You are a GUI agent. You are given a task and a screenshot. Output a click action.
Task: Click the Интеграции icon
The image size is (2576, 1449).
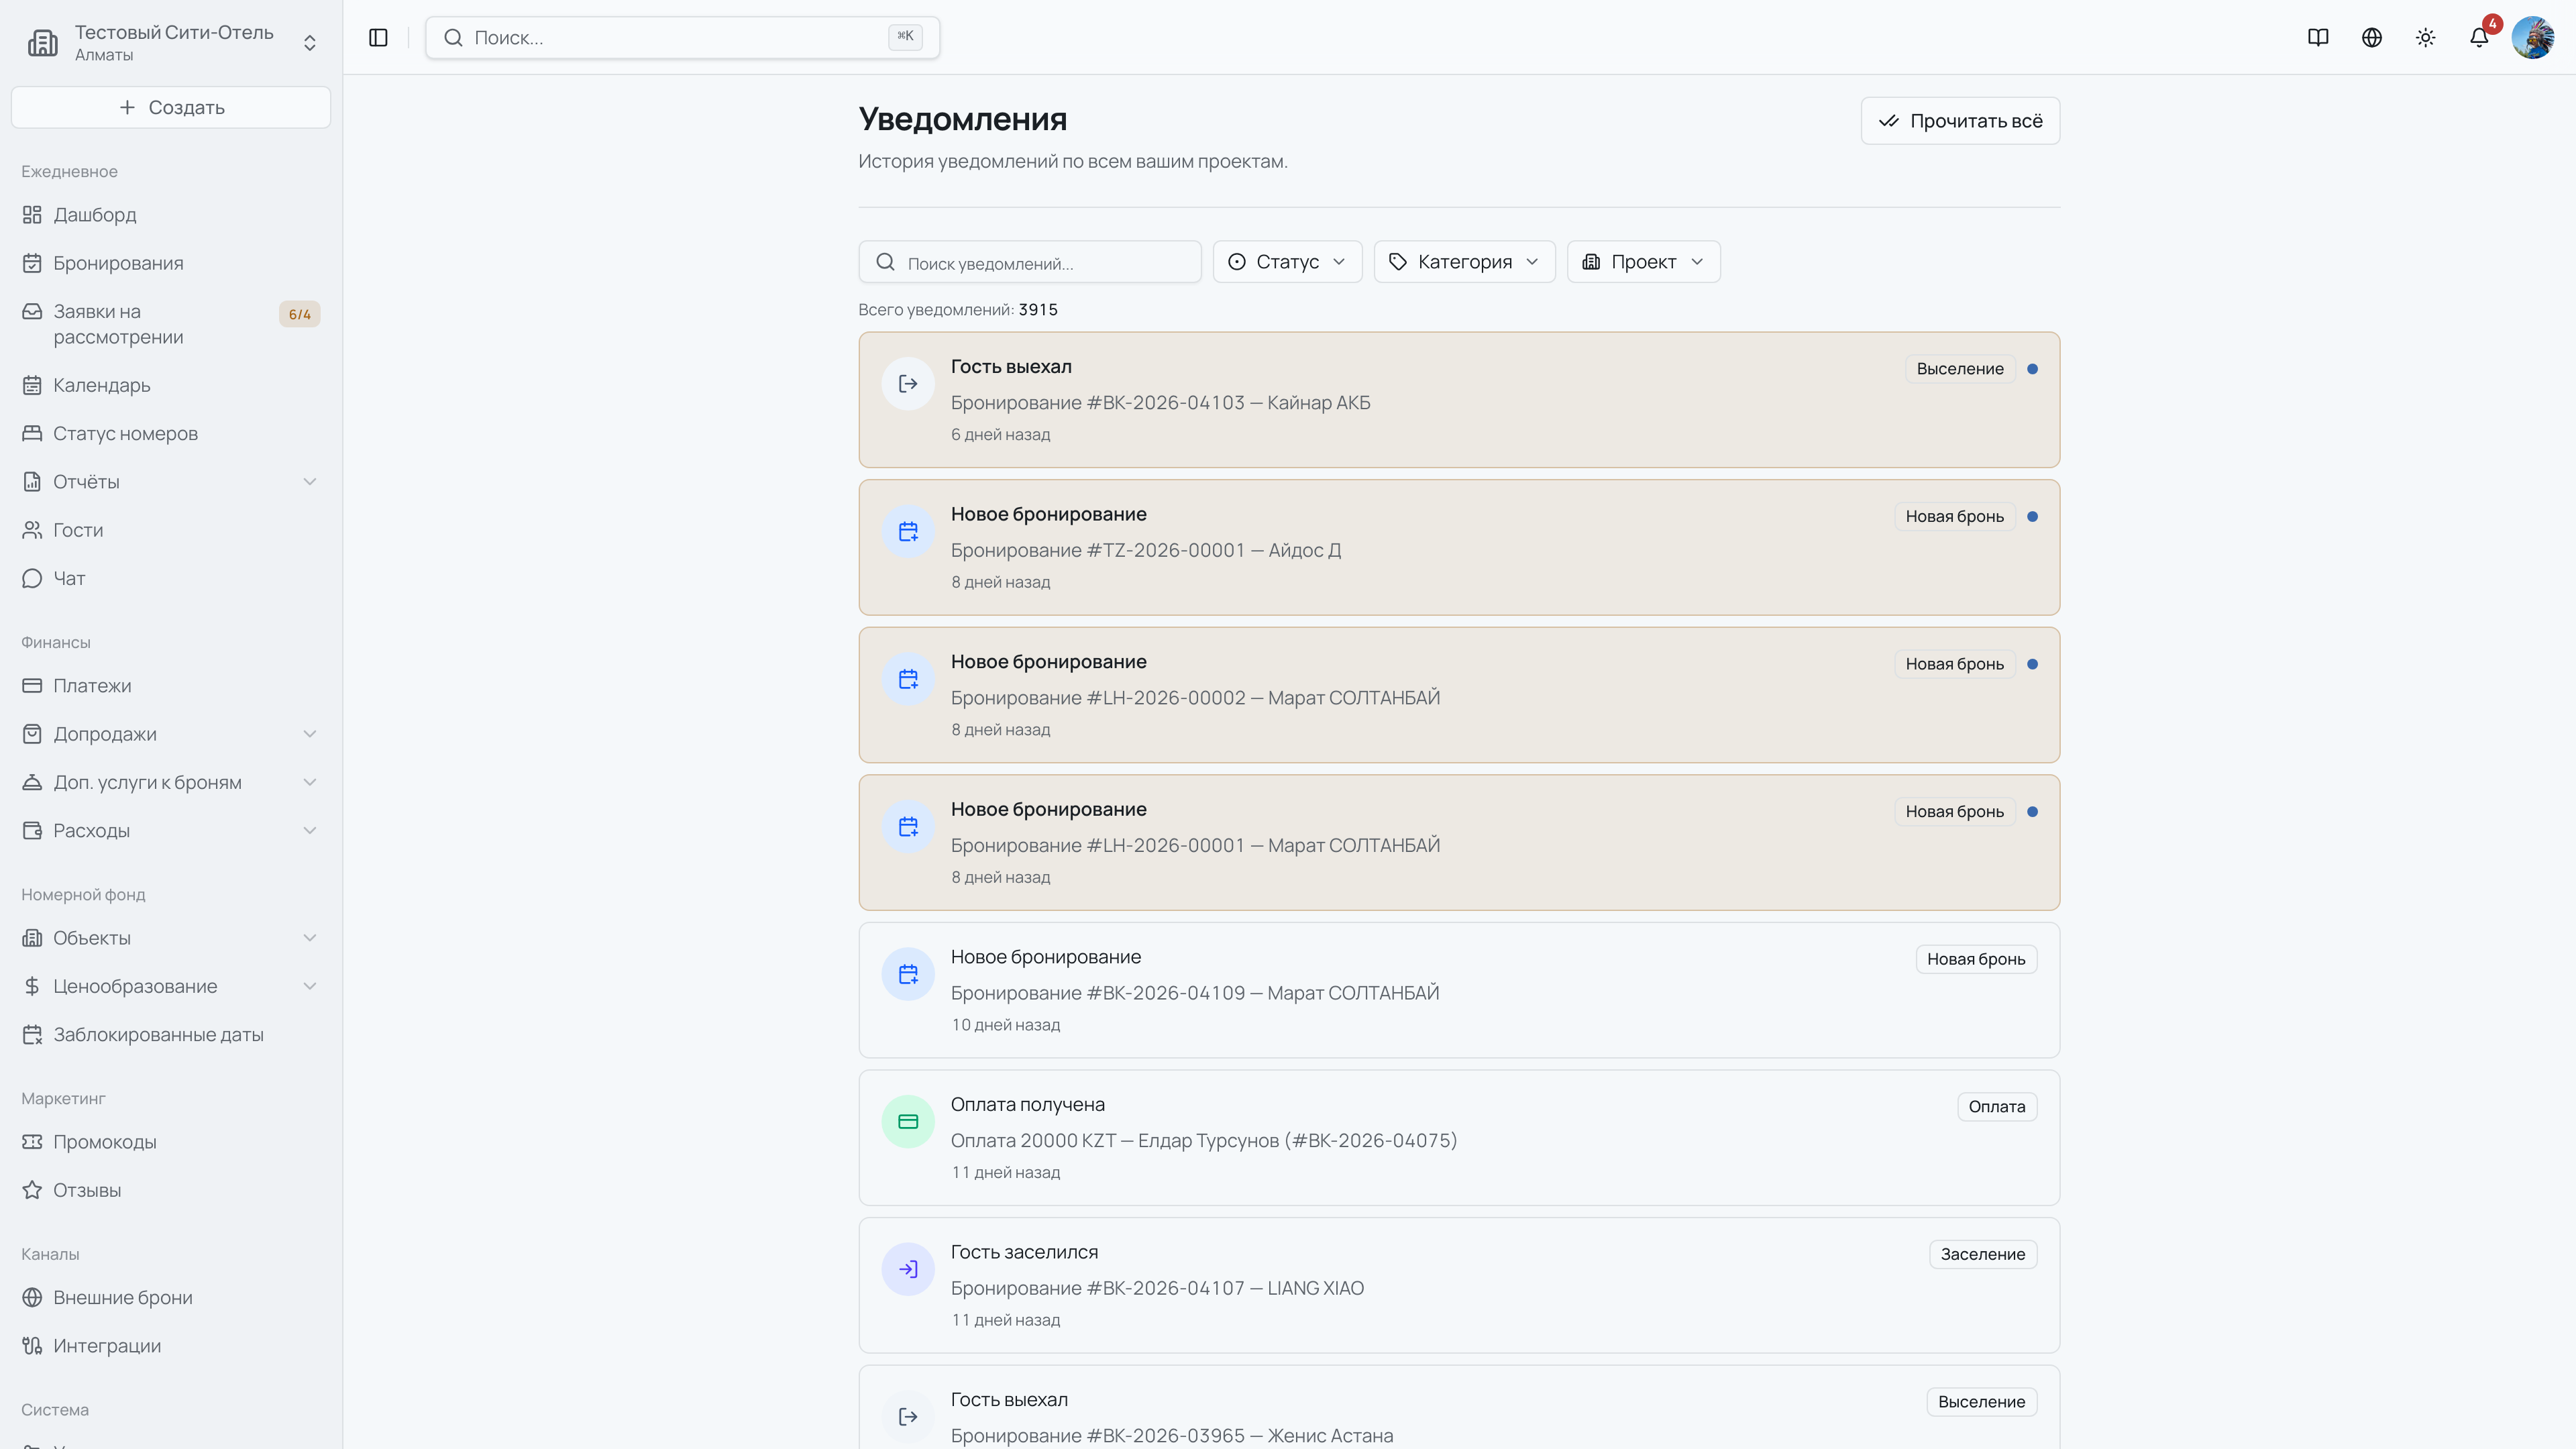[32, 1345]
